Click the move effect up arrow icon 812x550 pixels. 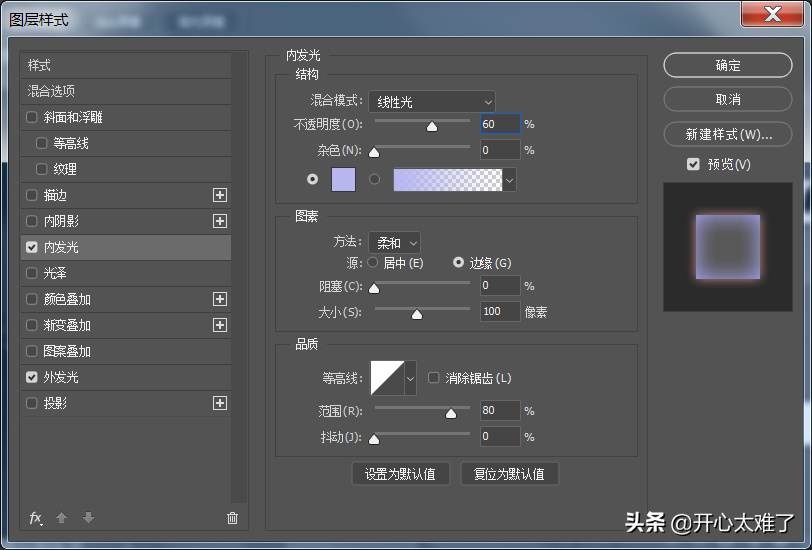click(62, 517)
